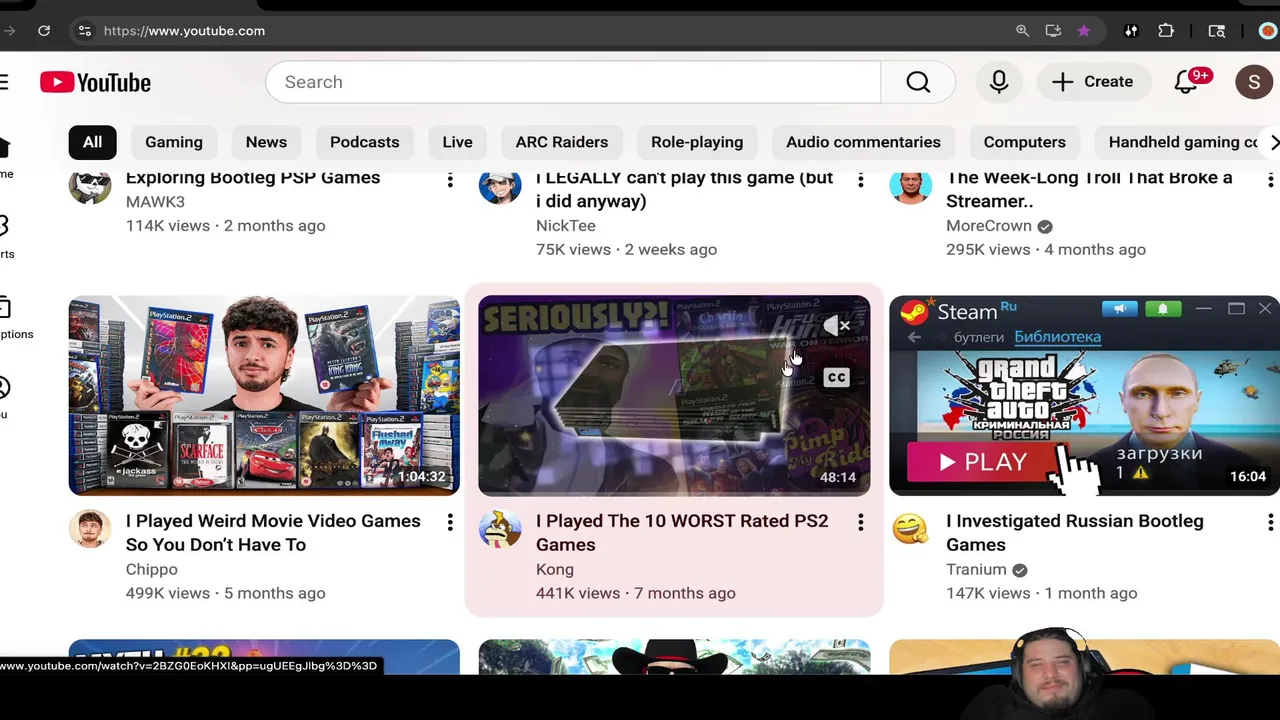View site information icon in address bar
1280x720 pixels.
[x=84, y=31]
